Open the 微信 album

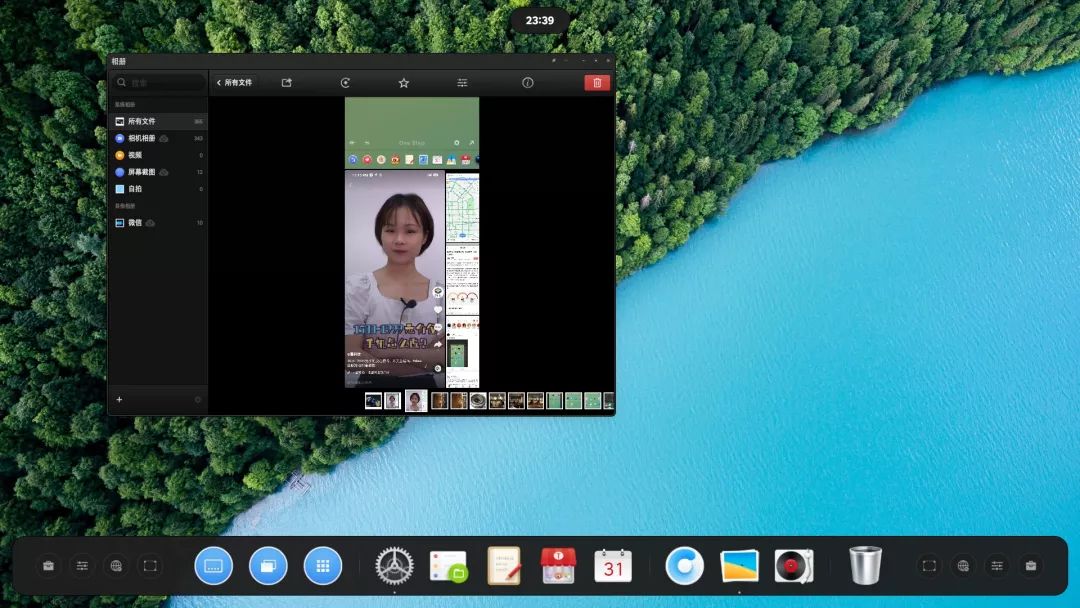(x=158, y=222)
